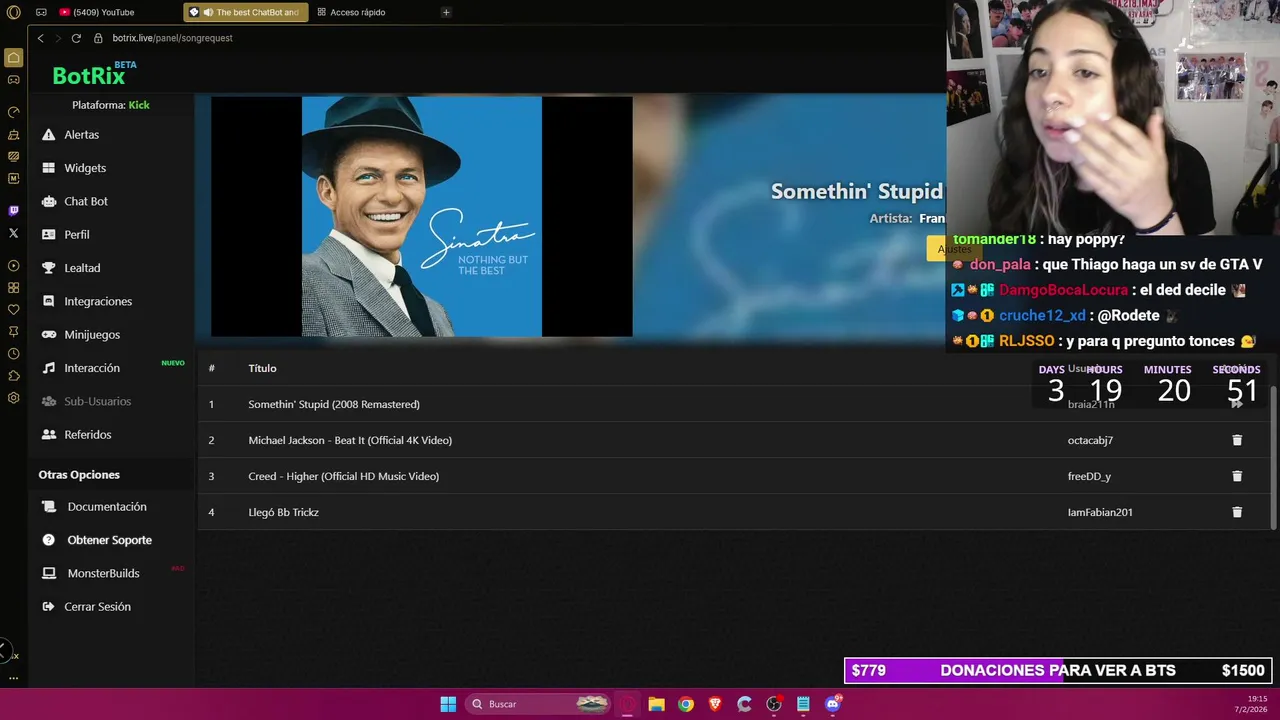Click browser back arrow

(x=40, y=38)
